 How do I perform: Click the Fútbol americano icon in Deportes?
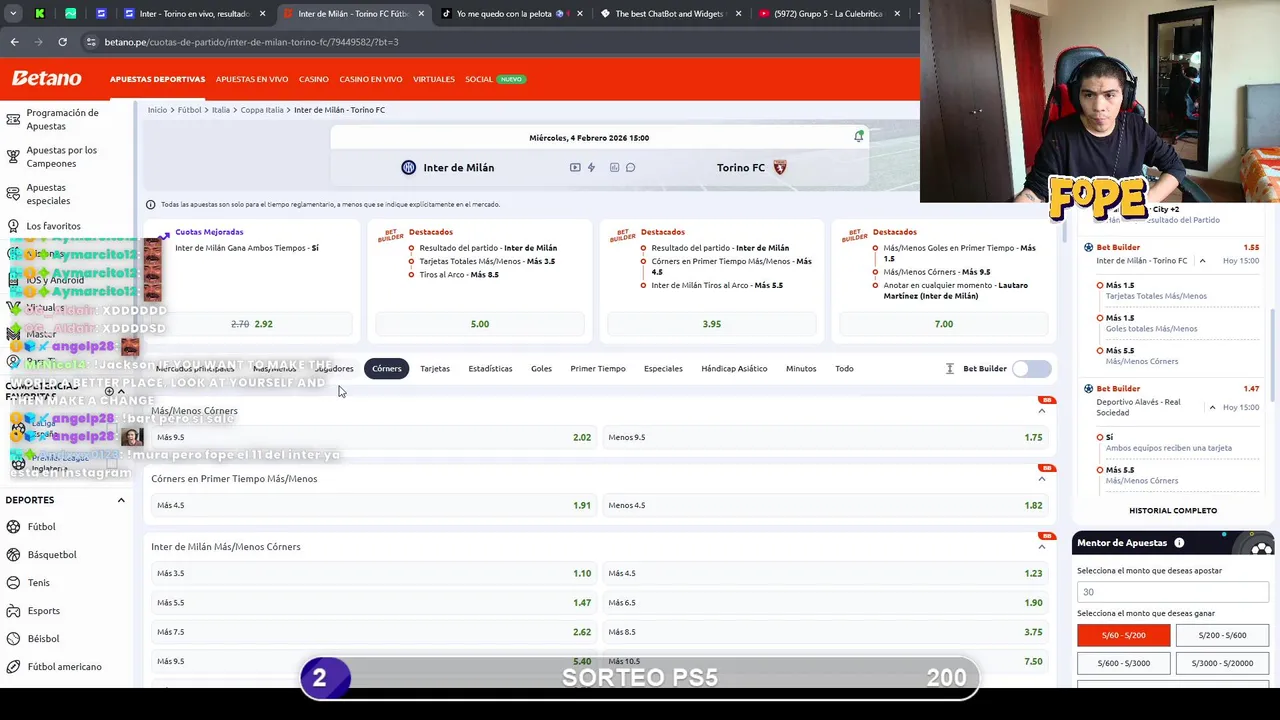[13, 667]
